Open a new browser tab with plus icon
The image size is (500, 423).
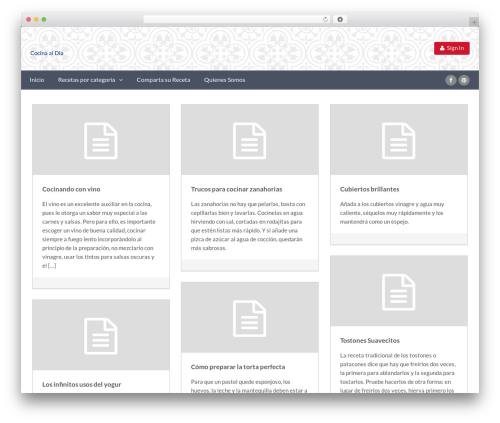click(x=474, y=22)
